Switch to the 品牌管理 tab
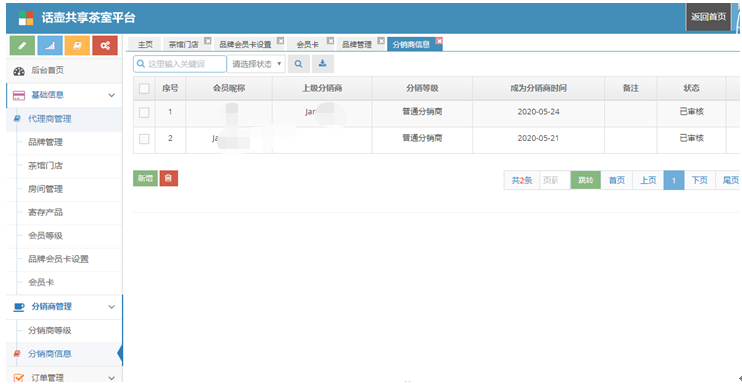This screenshot has height=384, width=742. pyautogui.click(x=357, y=45)
